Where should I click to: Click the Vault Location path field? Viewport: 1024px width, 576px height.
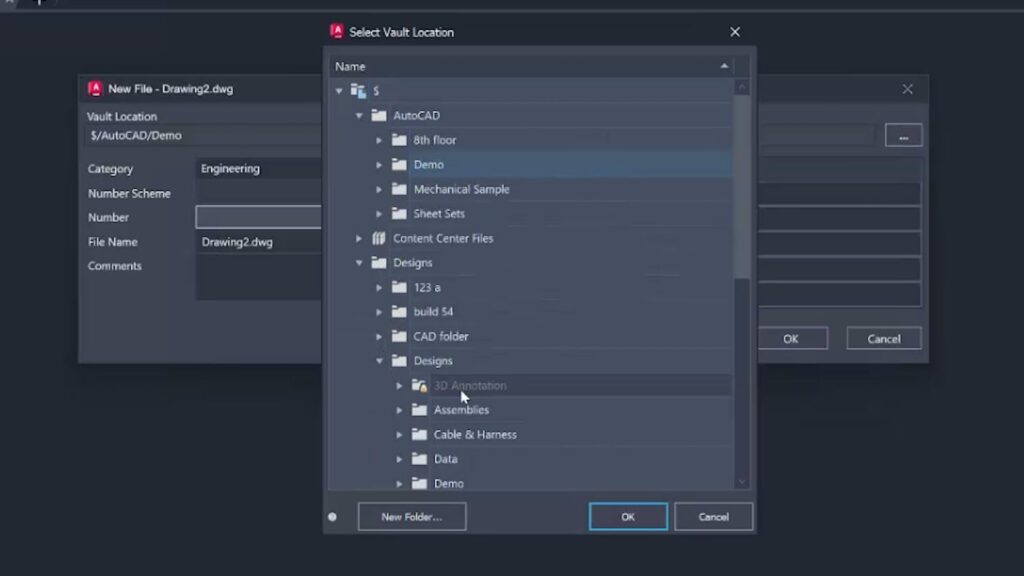click(205, 136)
